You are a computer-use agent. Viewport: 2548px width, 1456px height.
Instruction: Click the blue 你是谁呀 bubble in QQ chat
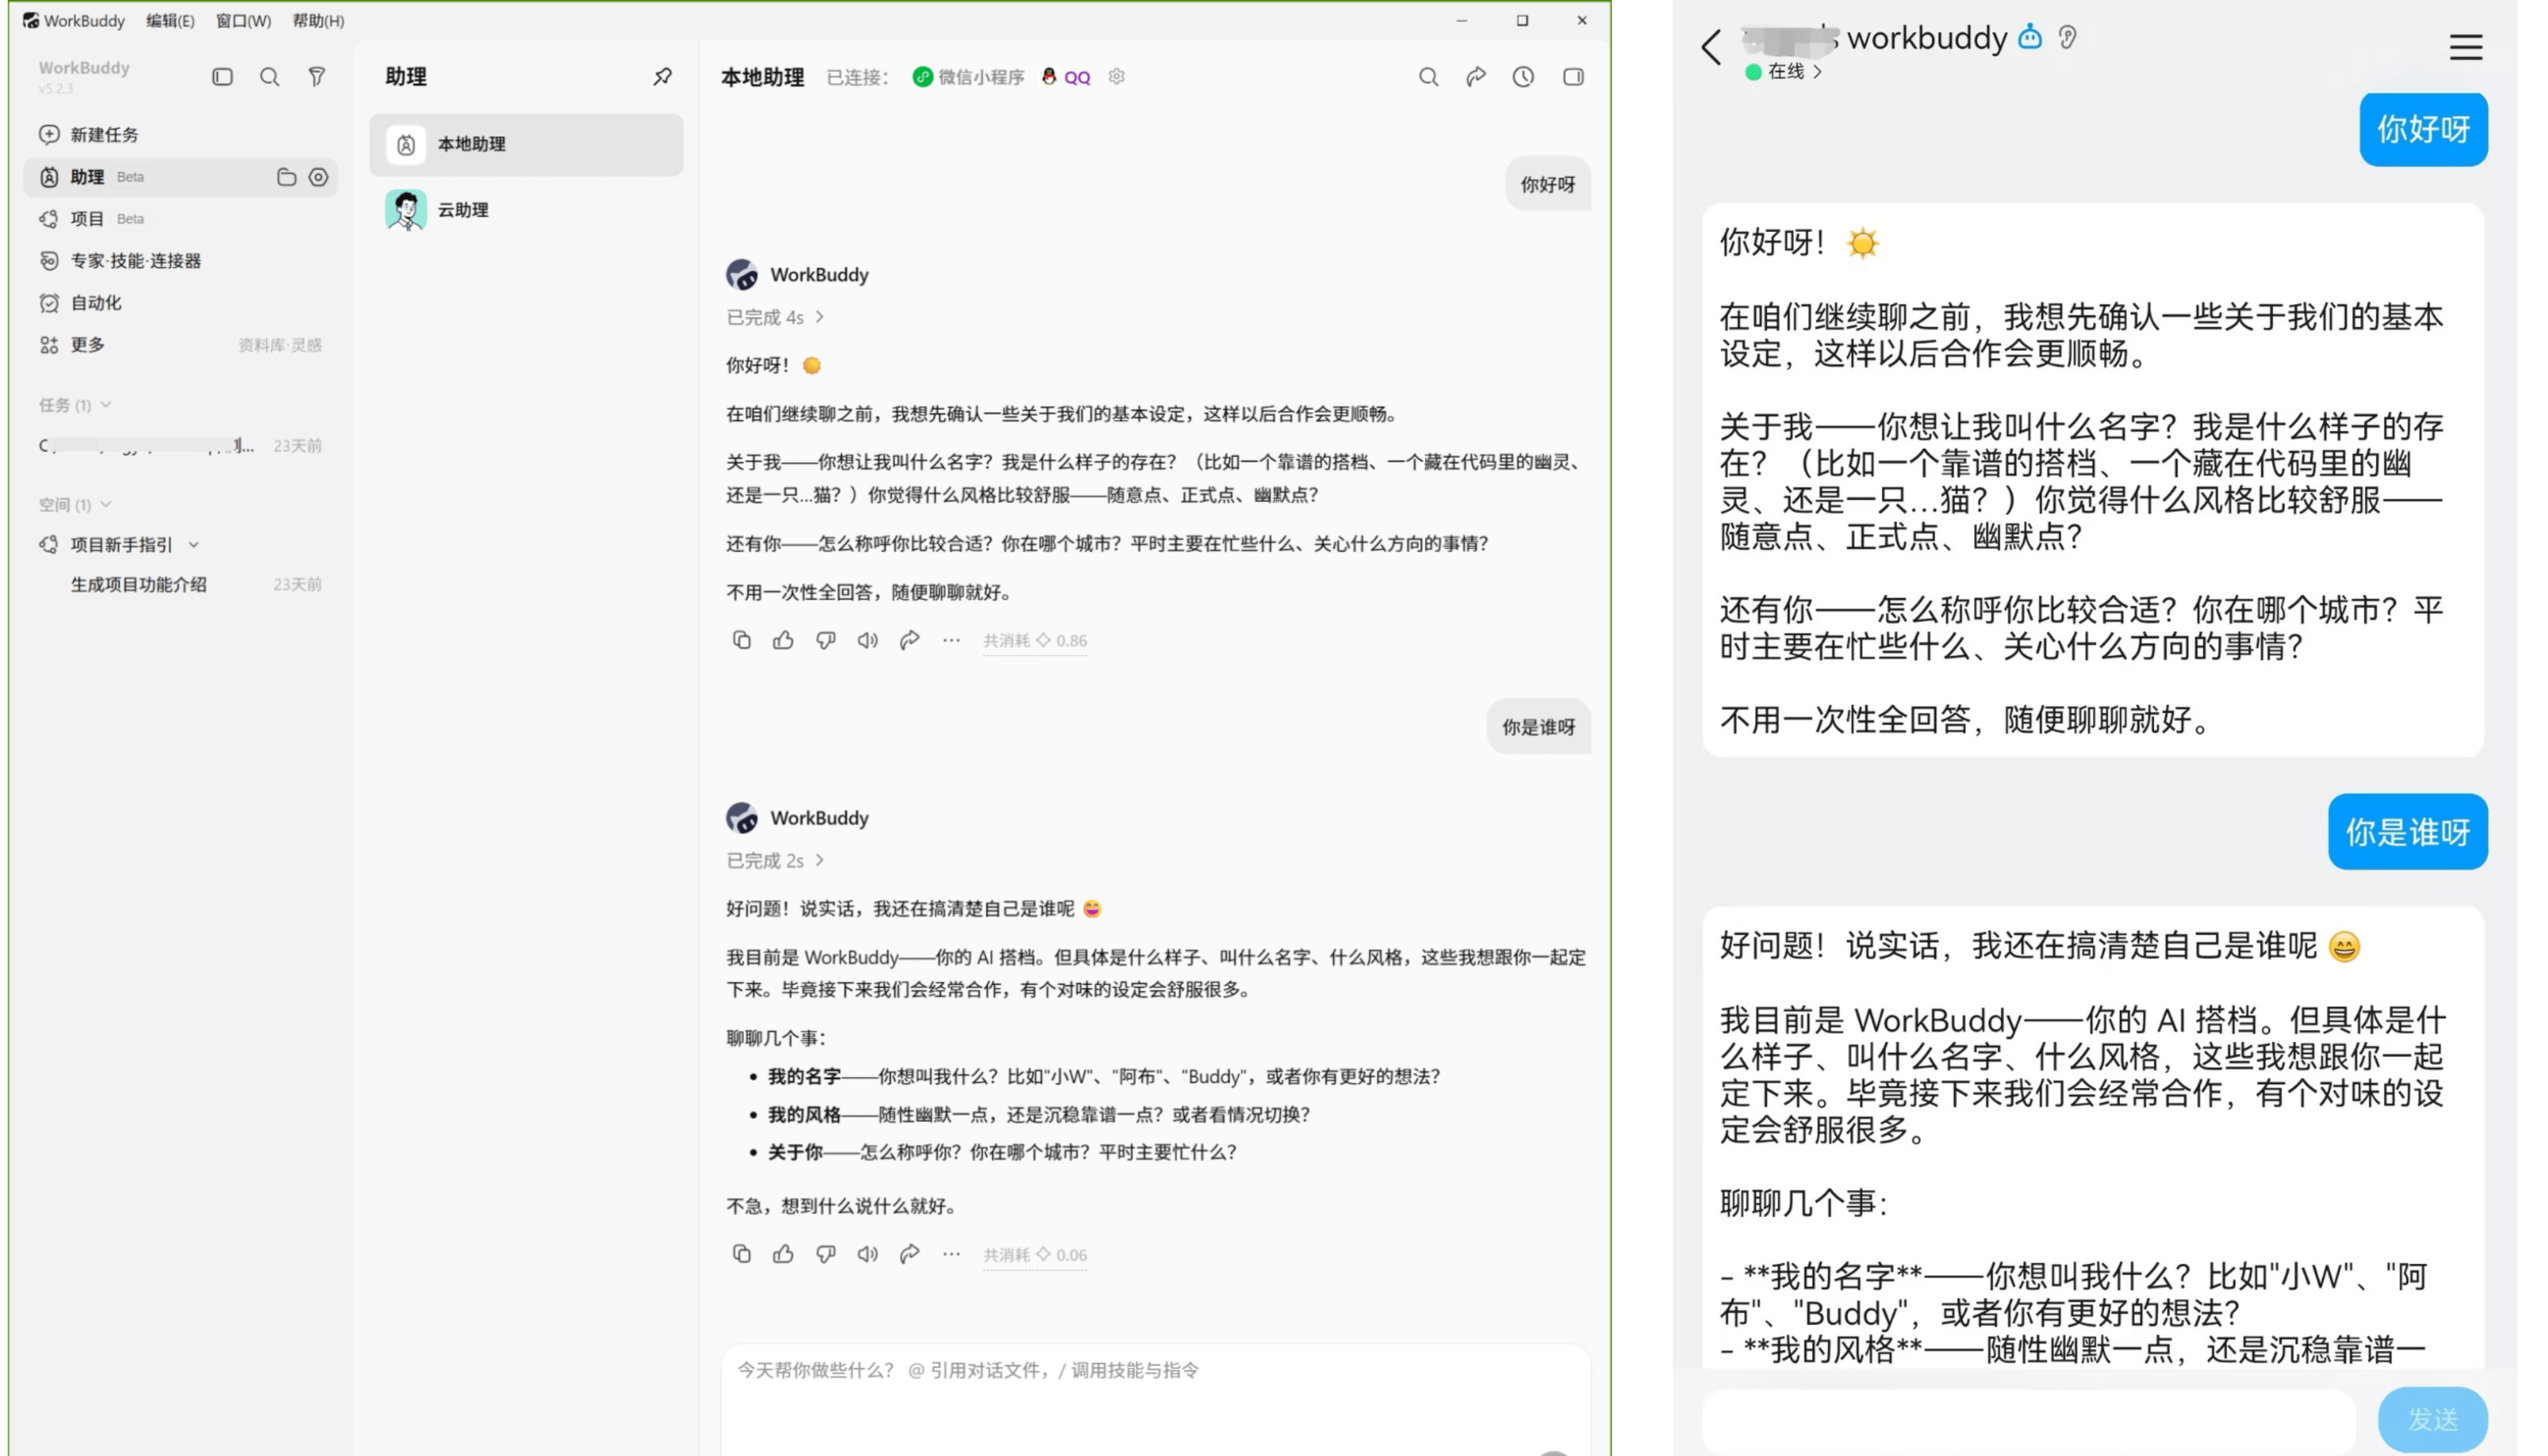point(2408,832)
